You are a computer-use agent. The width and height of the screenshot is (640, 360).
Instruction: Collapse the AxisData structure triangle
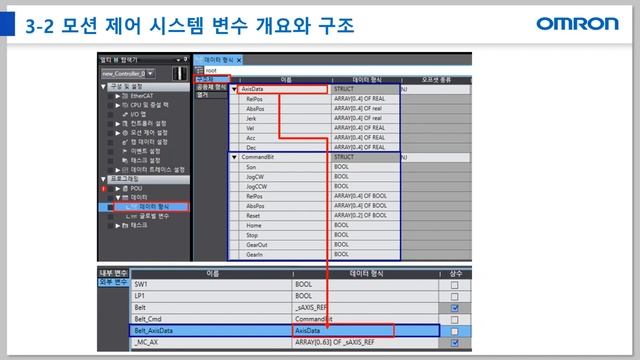(x=234, y=89)
